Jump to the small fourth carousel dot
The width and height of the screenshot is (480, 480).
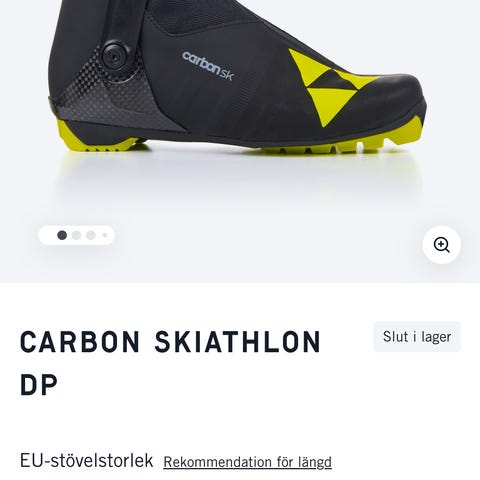(x=105, y=235)
